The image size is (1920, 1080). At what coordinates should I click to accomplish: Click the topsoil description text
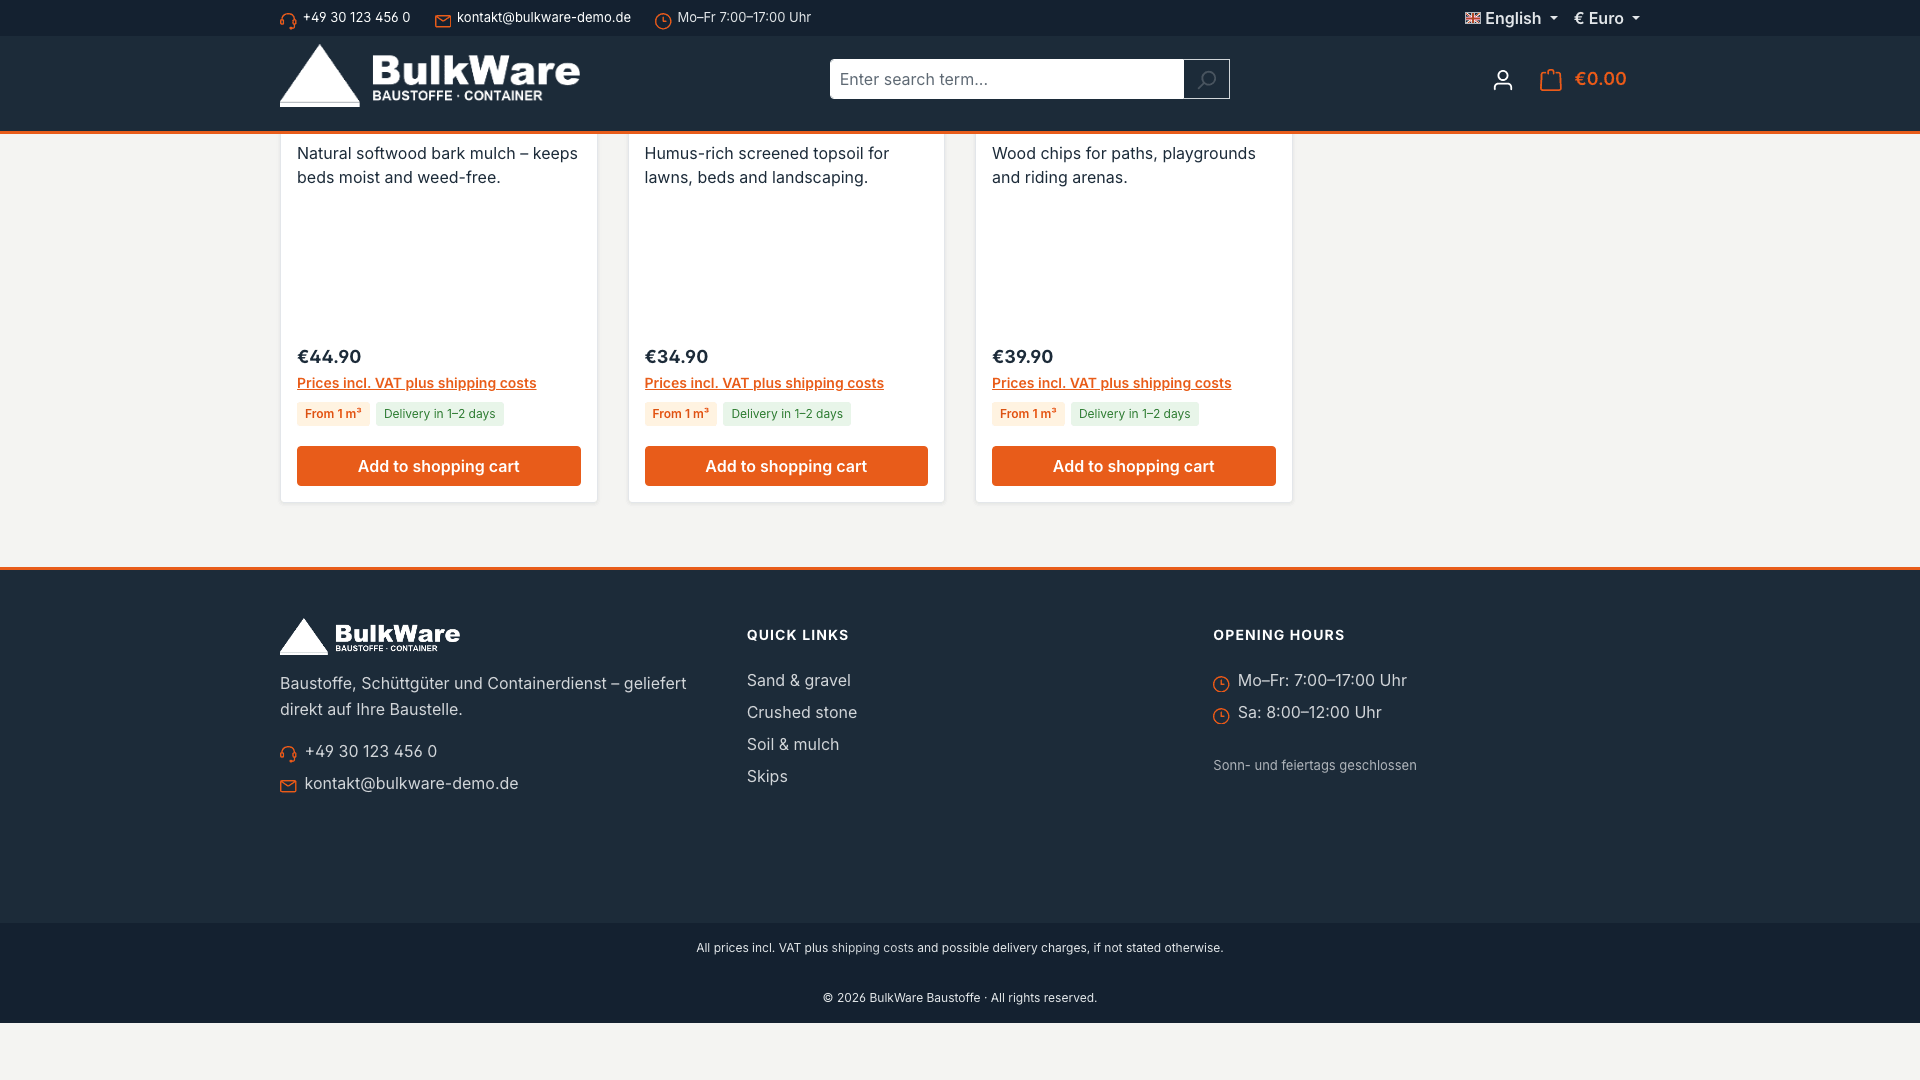pos(766,165)
